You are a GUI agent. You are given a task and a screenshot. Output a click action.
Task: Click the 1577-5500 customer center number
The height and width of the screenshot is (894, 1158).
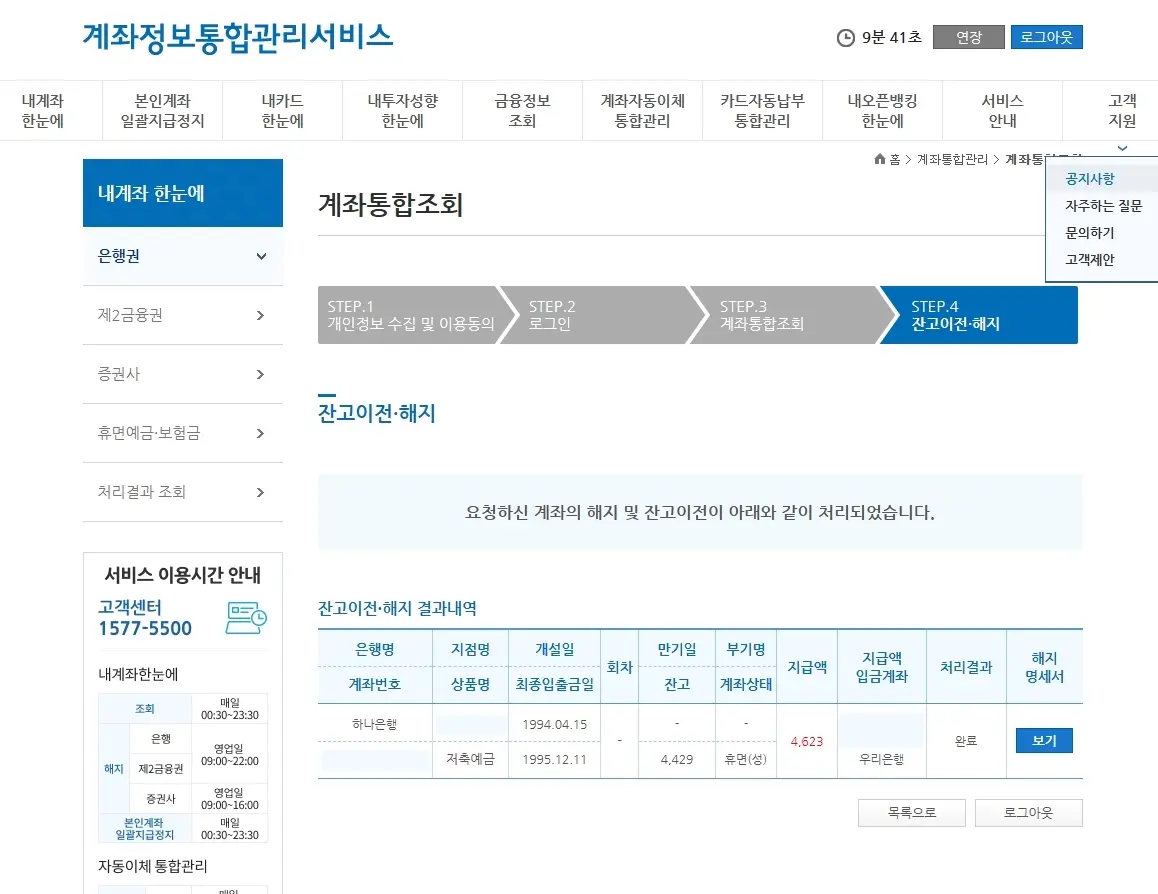[145, 628]
